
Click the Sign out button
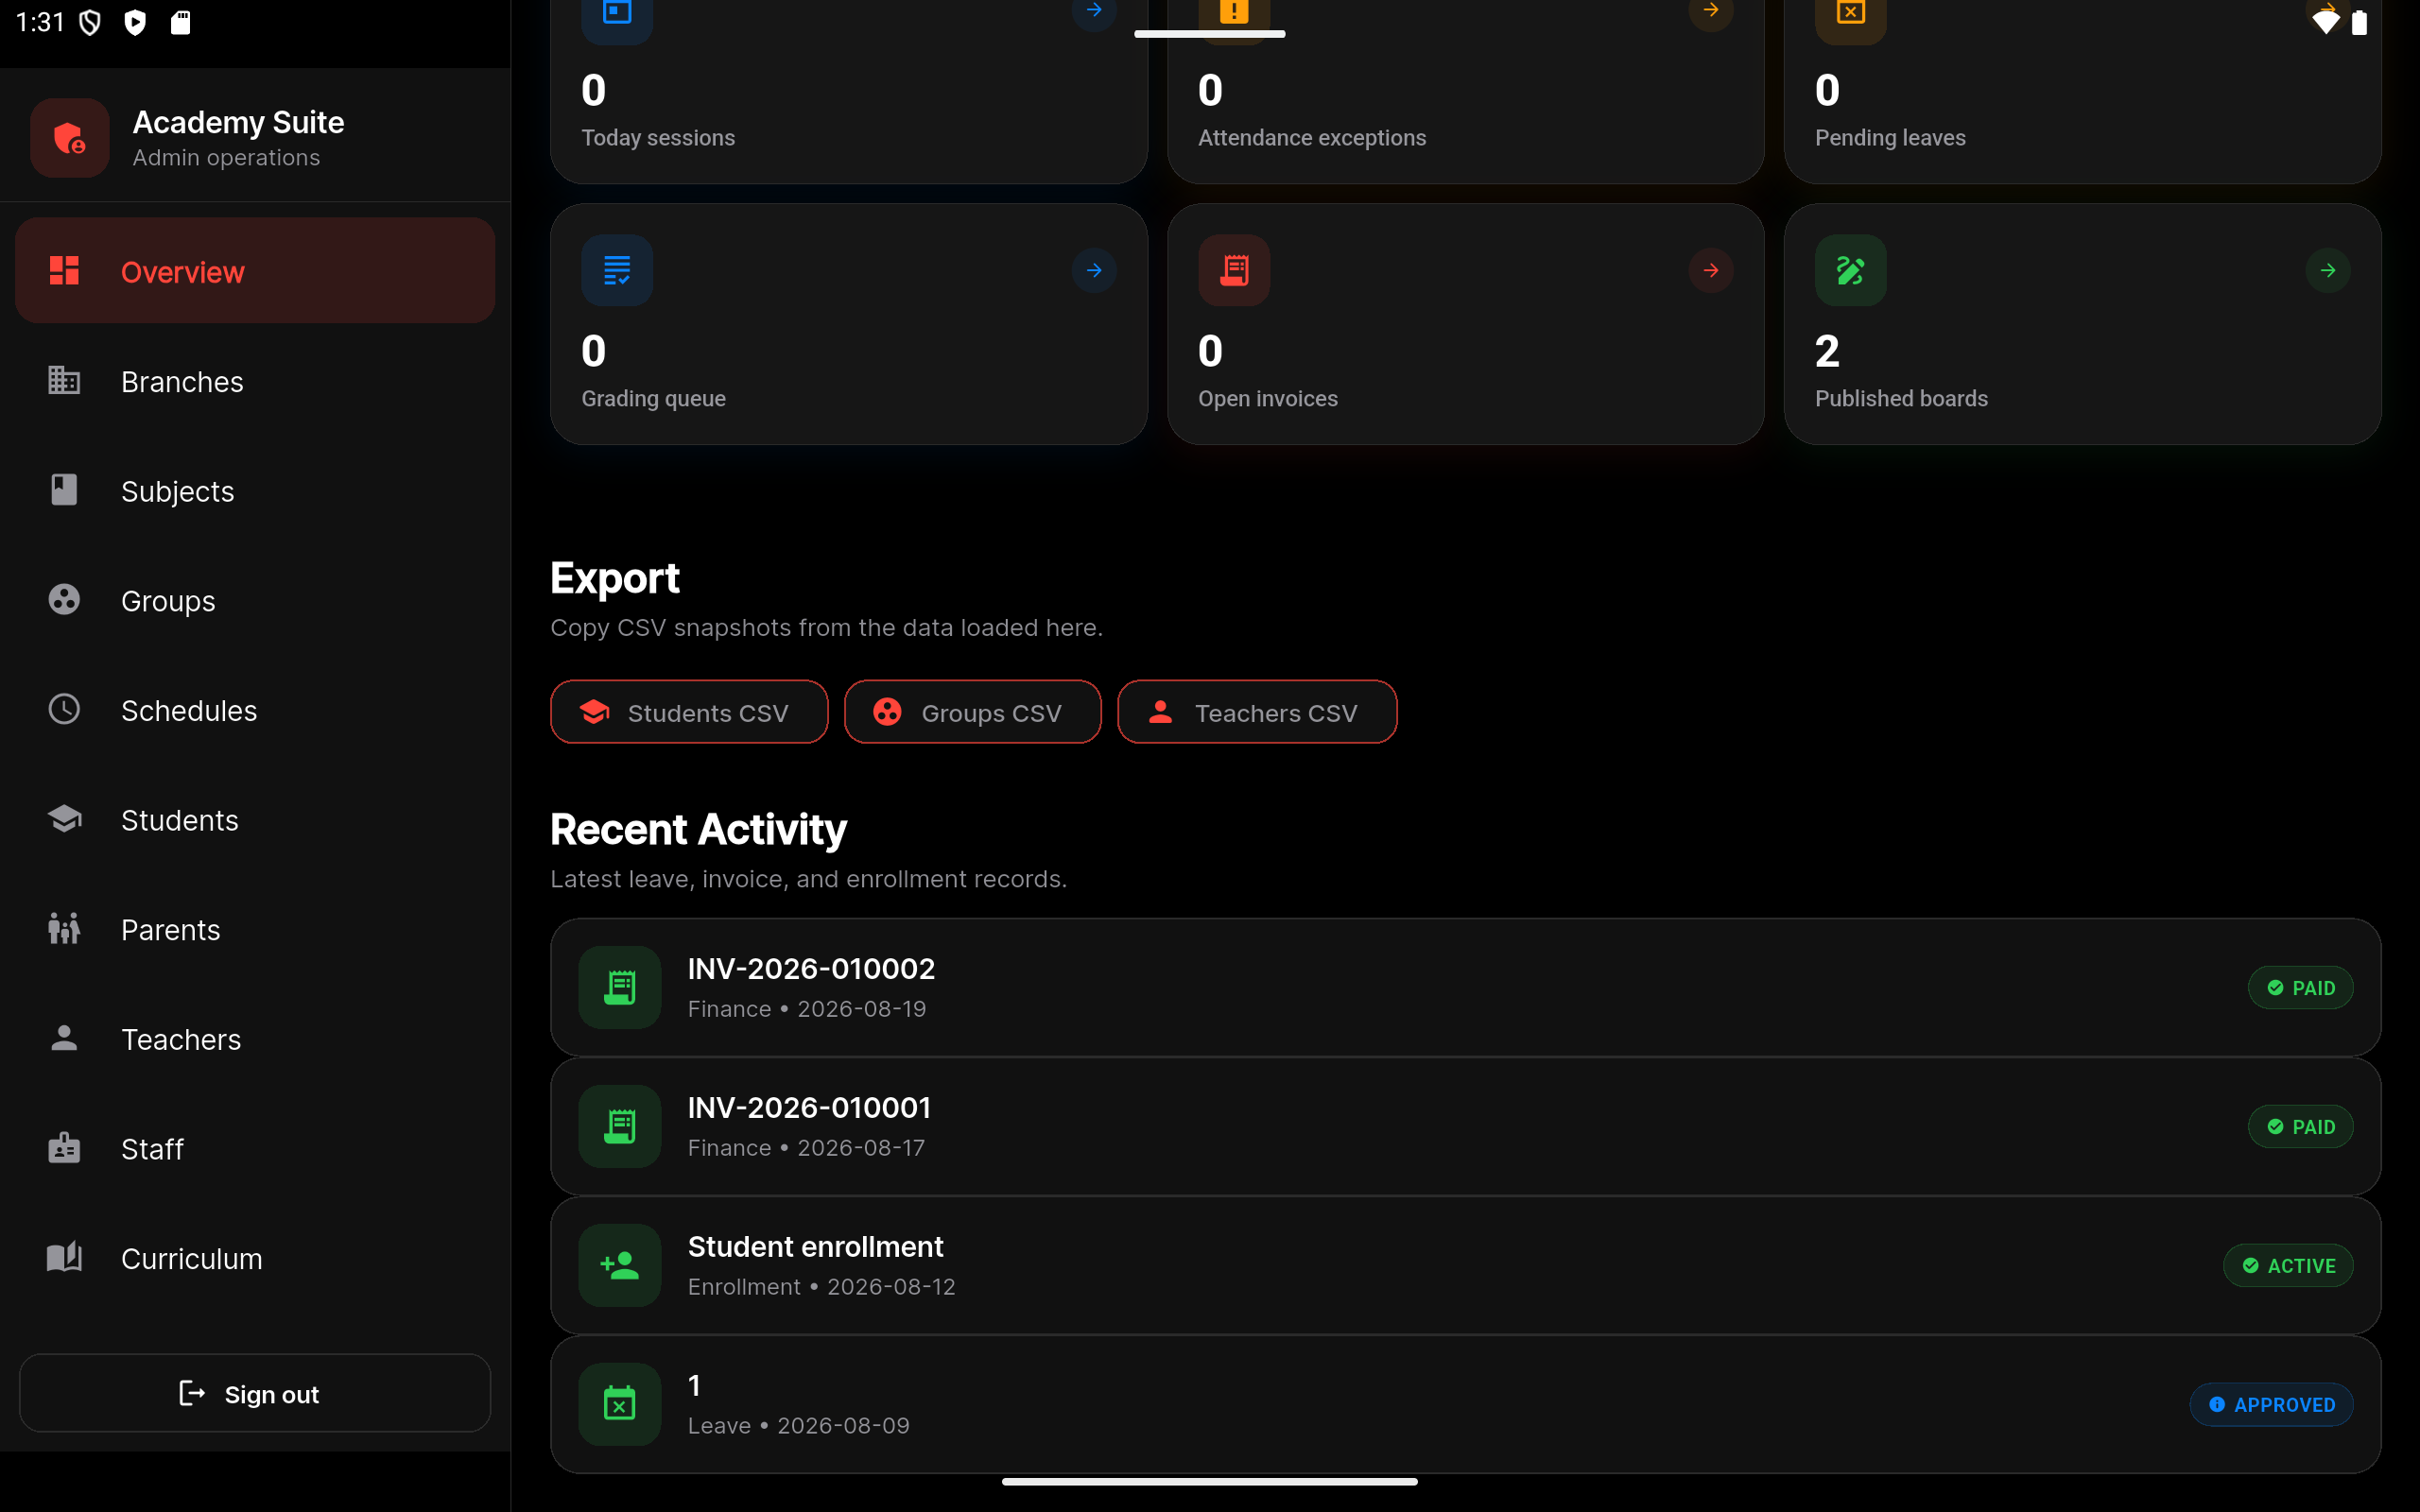point(255,1393)
